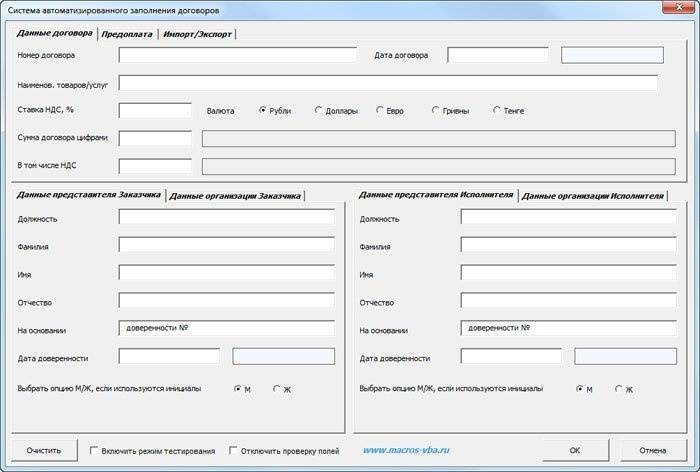700x472 pixels.
Task: Open the www.macros-vba.ru link
Action: (x=405, y=450)
